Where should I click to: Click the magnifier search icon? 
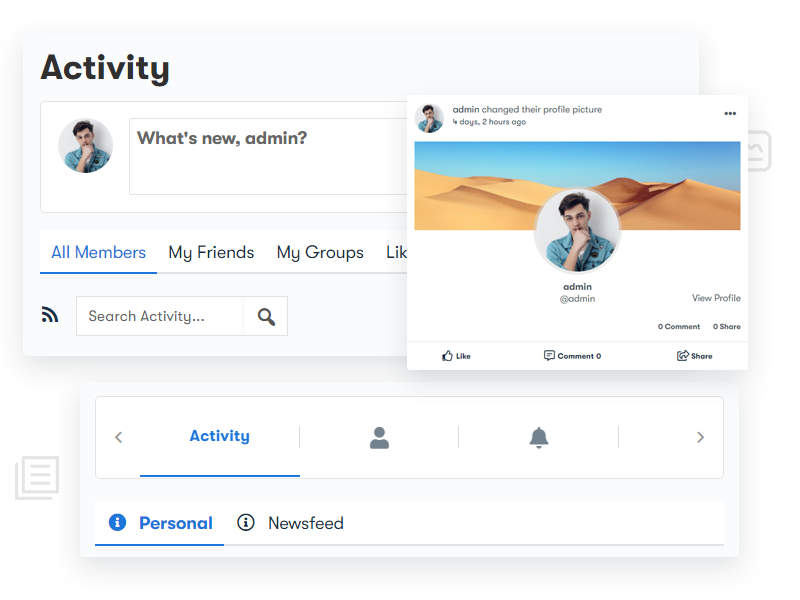pyautogui.click(x=266, y=317)
